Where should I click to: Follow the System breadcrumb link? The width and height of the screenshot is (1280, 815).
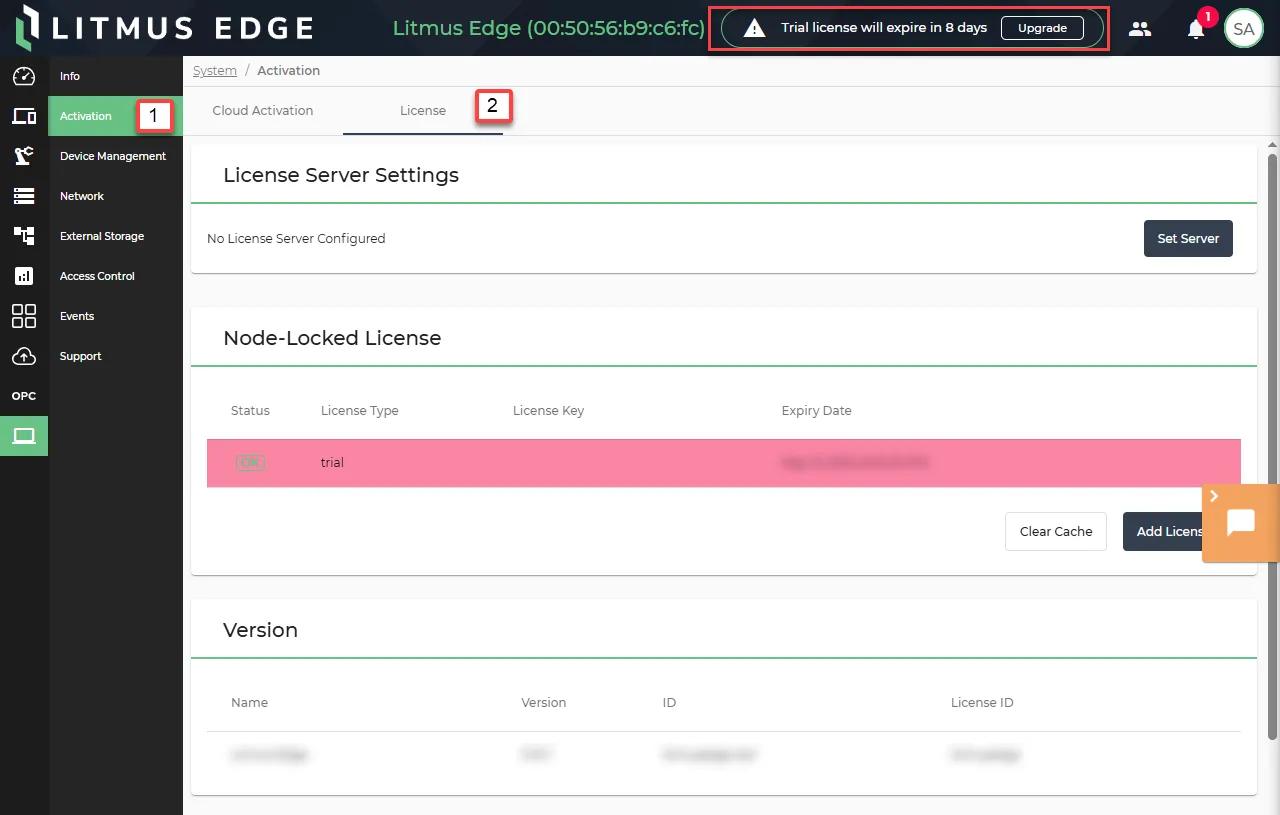pyautogui.click(x=215, y=71)
